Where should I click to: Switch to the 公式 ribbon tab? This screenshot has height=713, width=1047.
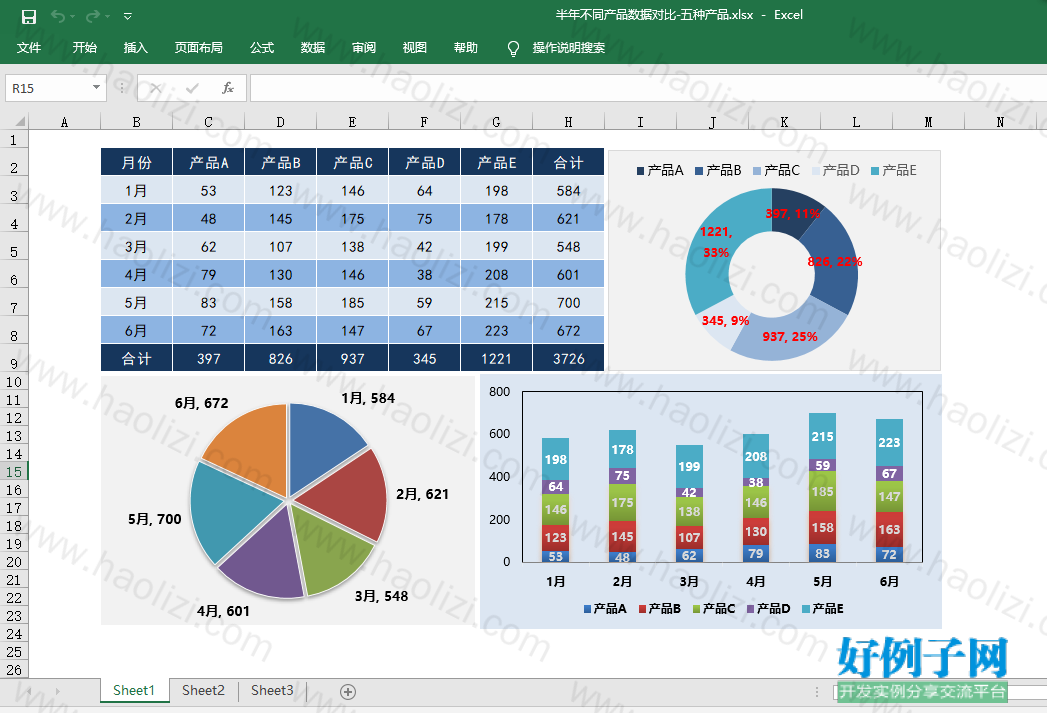262,47
